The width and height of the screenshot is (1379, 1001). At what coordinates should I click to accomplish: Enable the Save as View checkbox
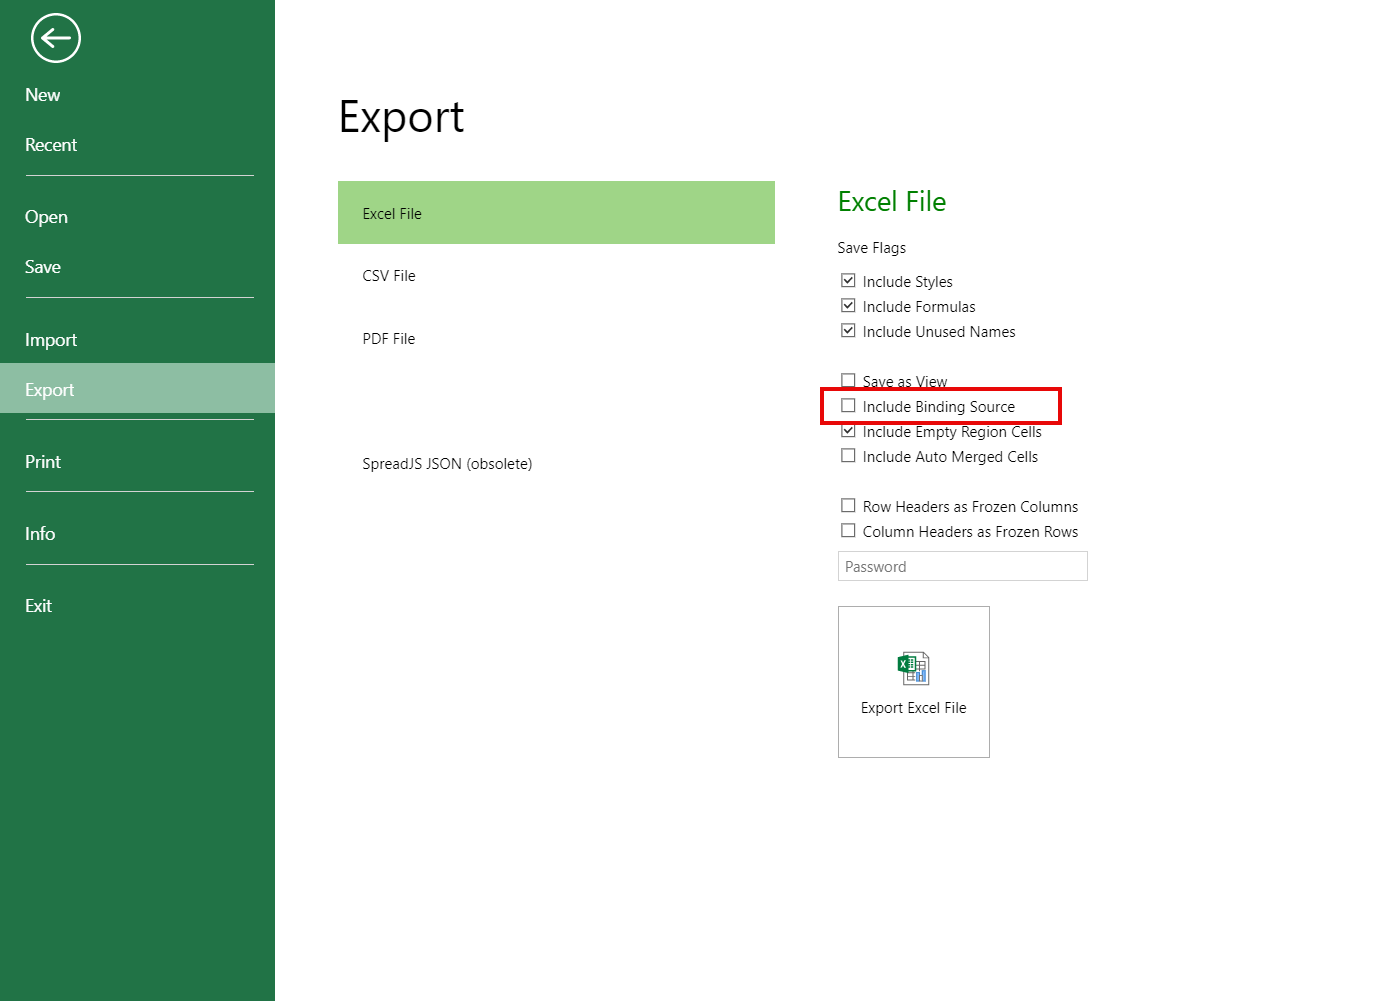click(x=848, y=380)
